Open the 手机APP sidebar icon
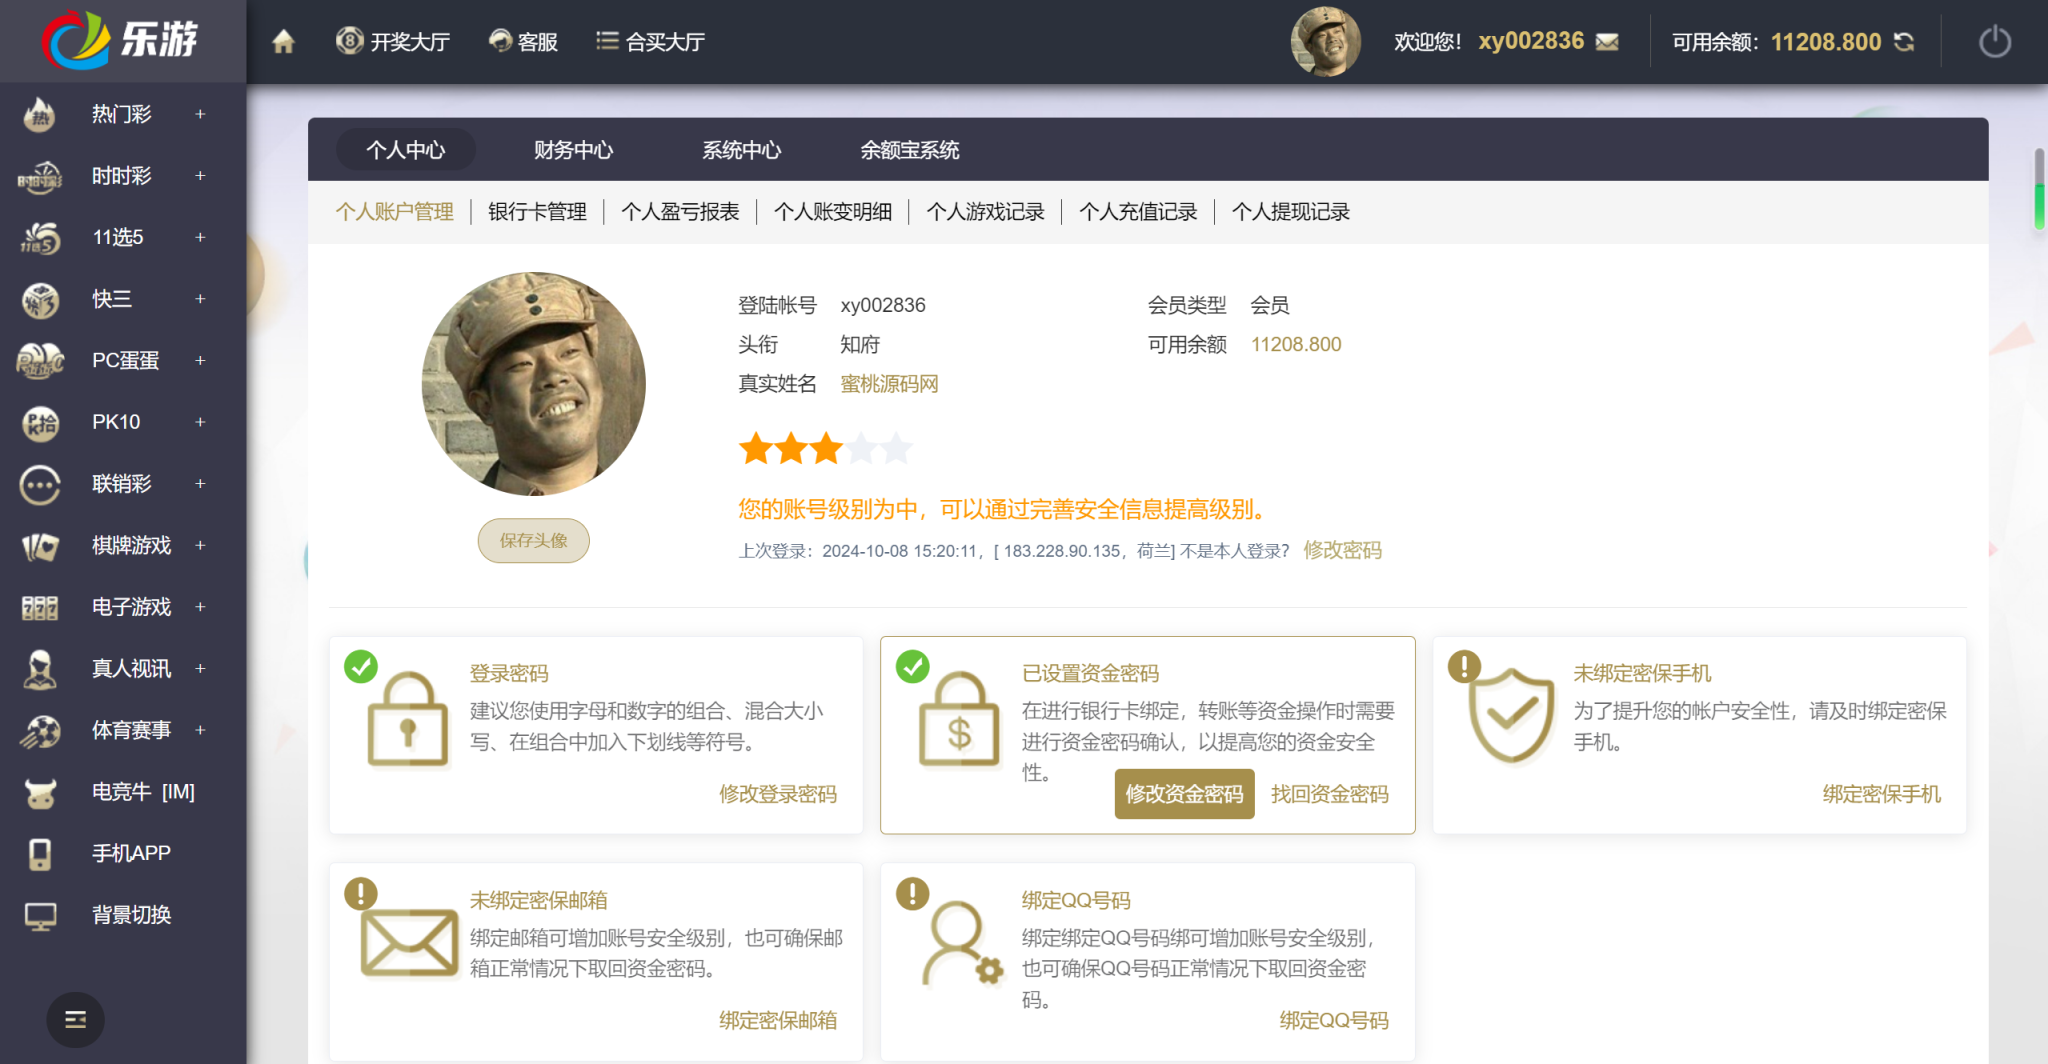Viewport: 2048px width, 1064px height. coord(40,854)
